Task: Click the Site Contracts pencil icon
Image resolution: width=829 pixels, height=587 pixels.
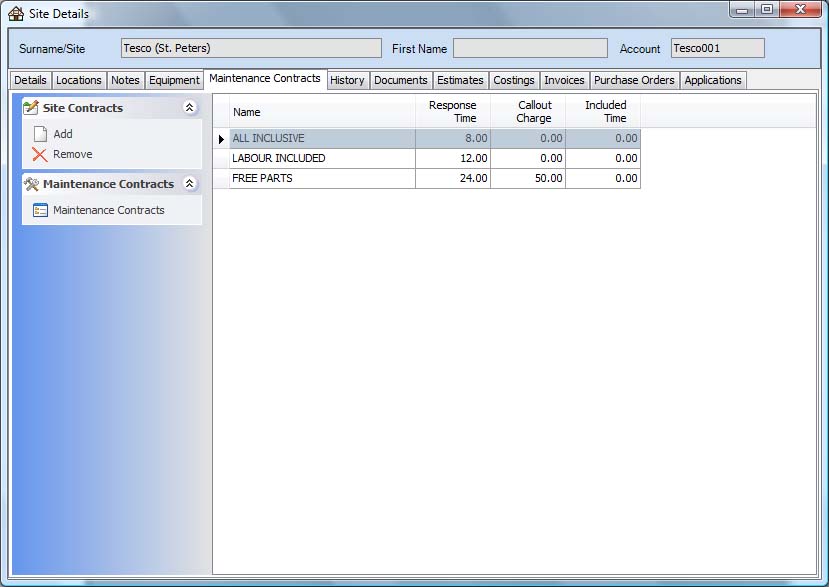Action: (31, 108)
